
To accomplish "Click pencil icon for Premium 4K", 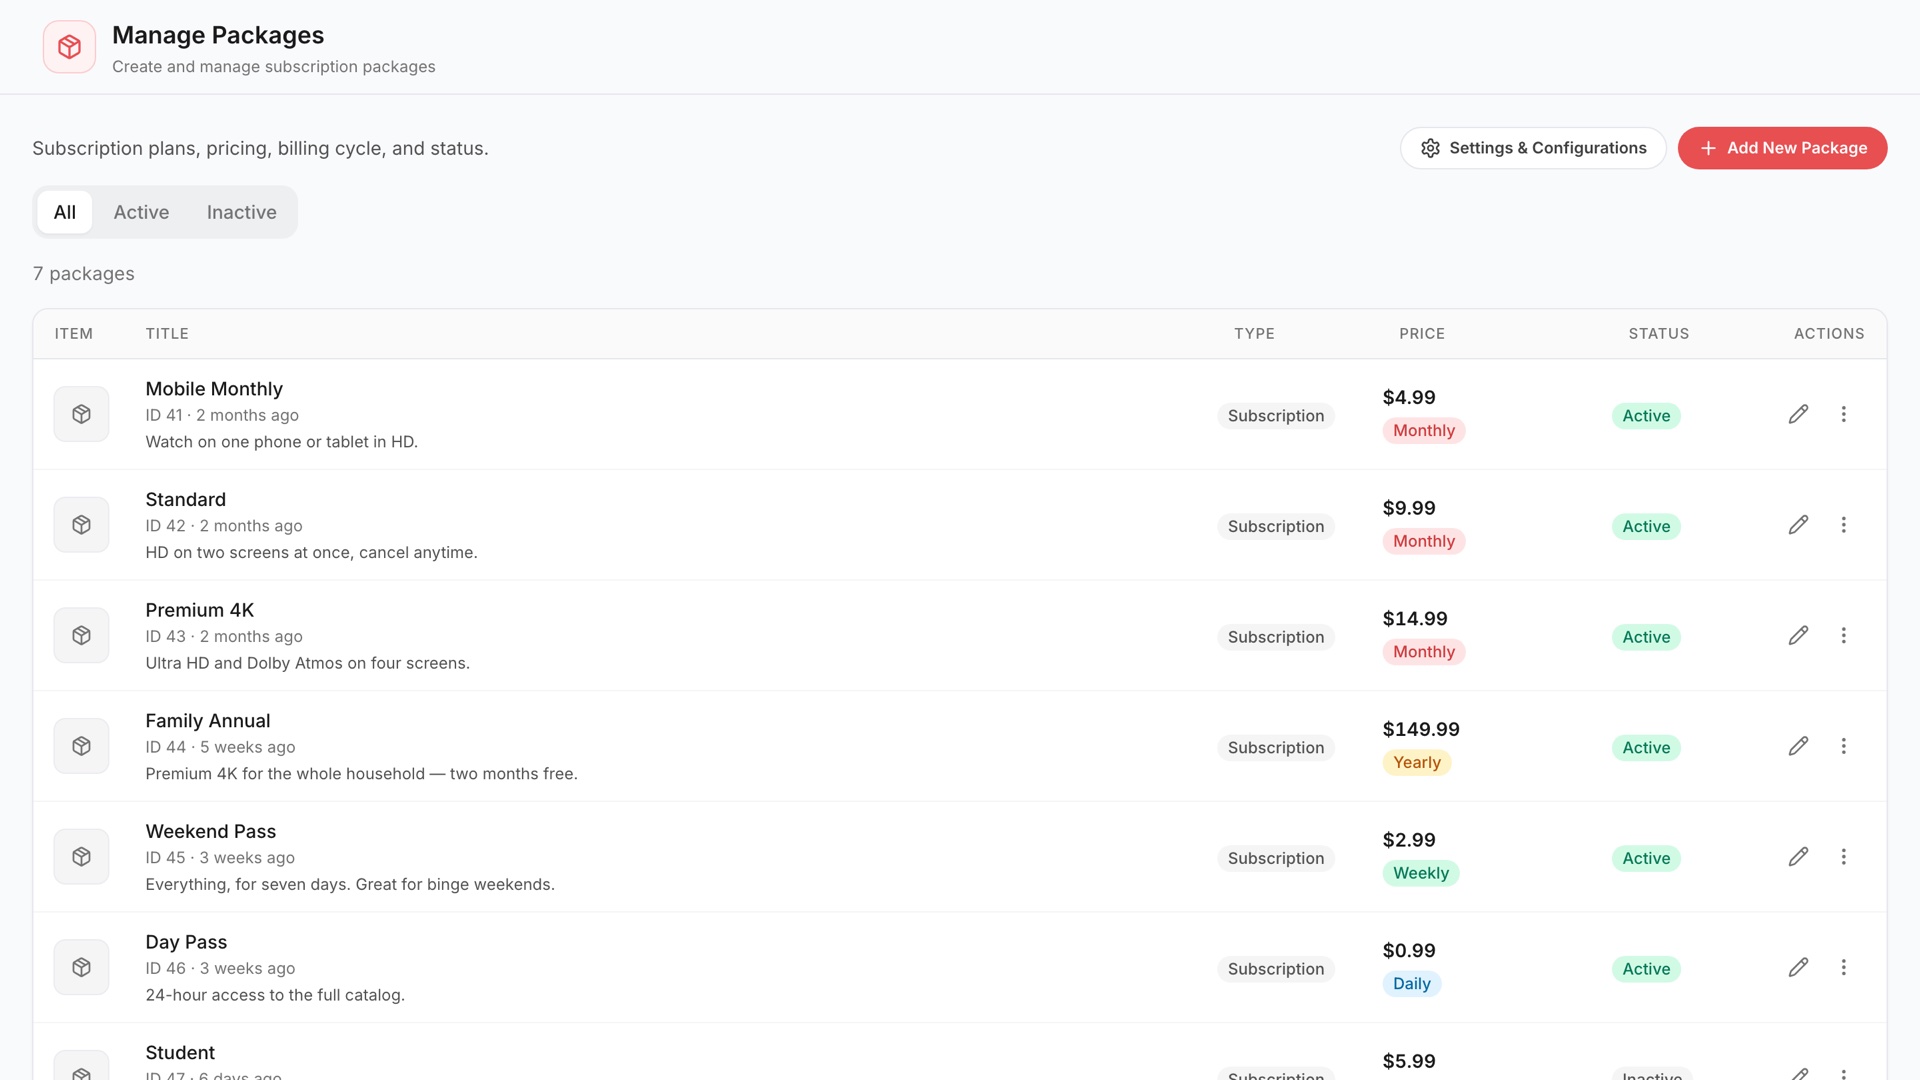I will (x=1798, y=635).
